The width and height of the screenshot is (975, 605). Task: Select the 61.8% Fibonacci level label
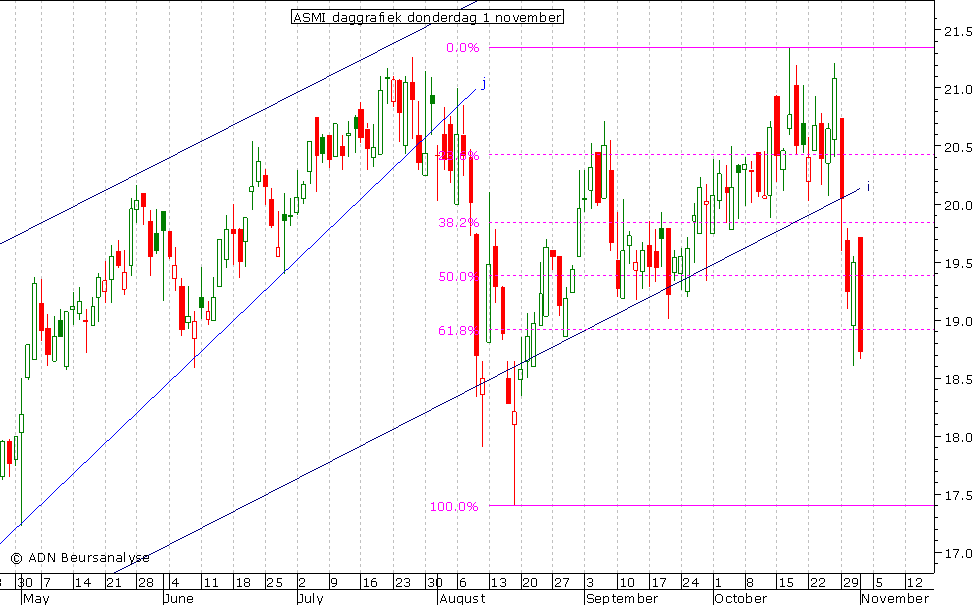pos(458,331)
